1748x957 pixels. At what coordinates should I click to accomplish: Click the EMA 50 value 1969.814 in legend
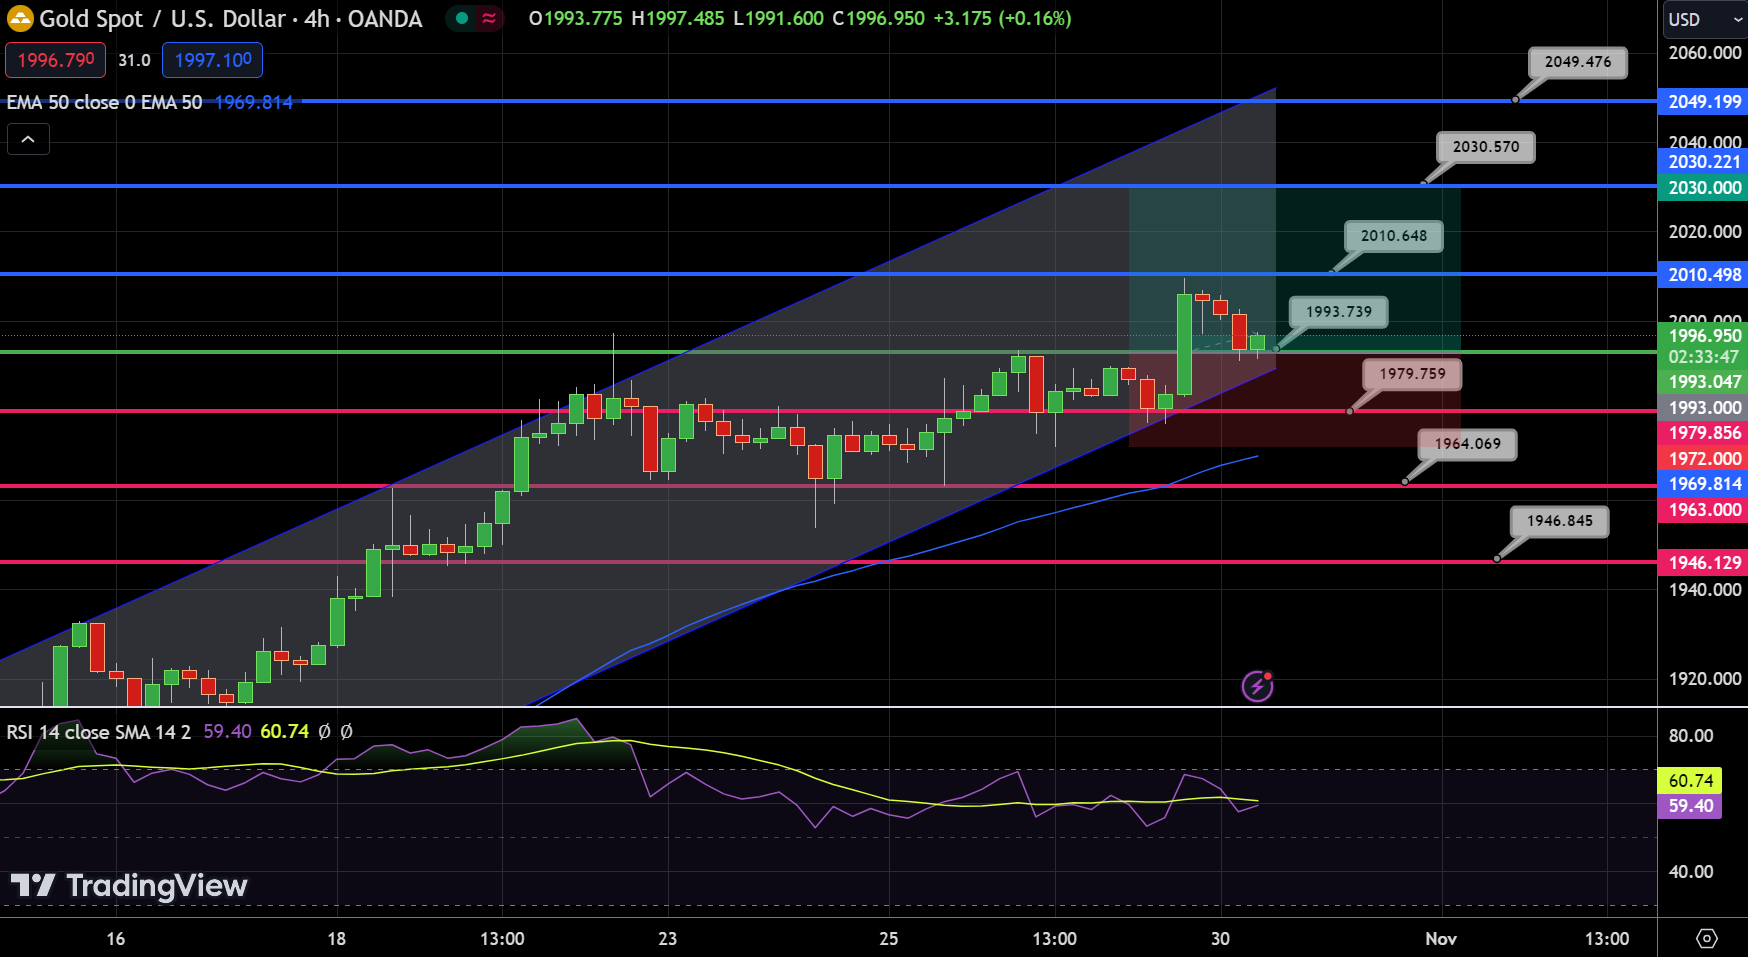tap(254, 102)
